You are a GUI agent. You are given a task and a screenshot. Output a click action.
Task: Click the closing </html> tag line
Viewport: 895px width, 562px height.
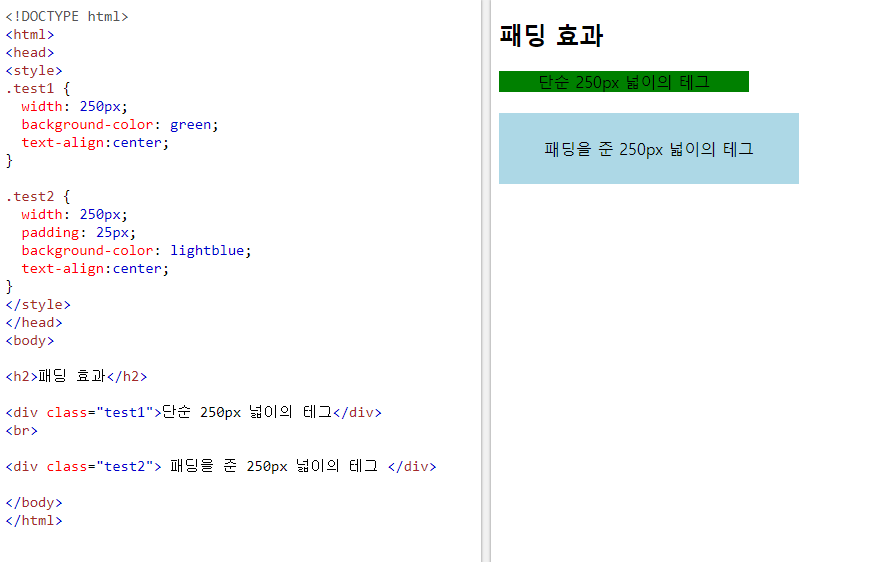(34, 520)
